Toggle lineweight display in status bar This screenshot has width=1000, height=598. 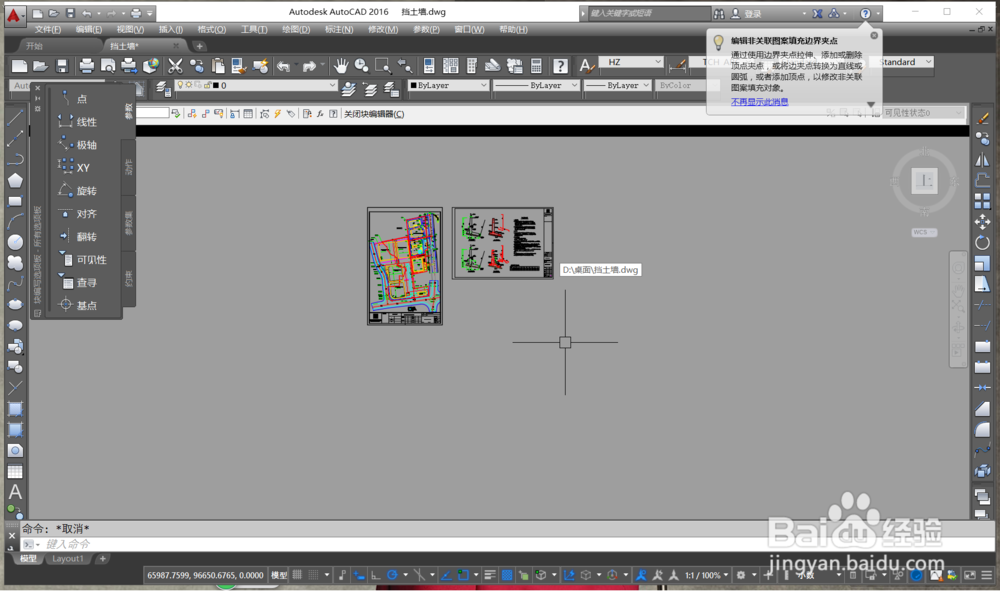coord(490,575)
